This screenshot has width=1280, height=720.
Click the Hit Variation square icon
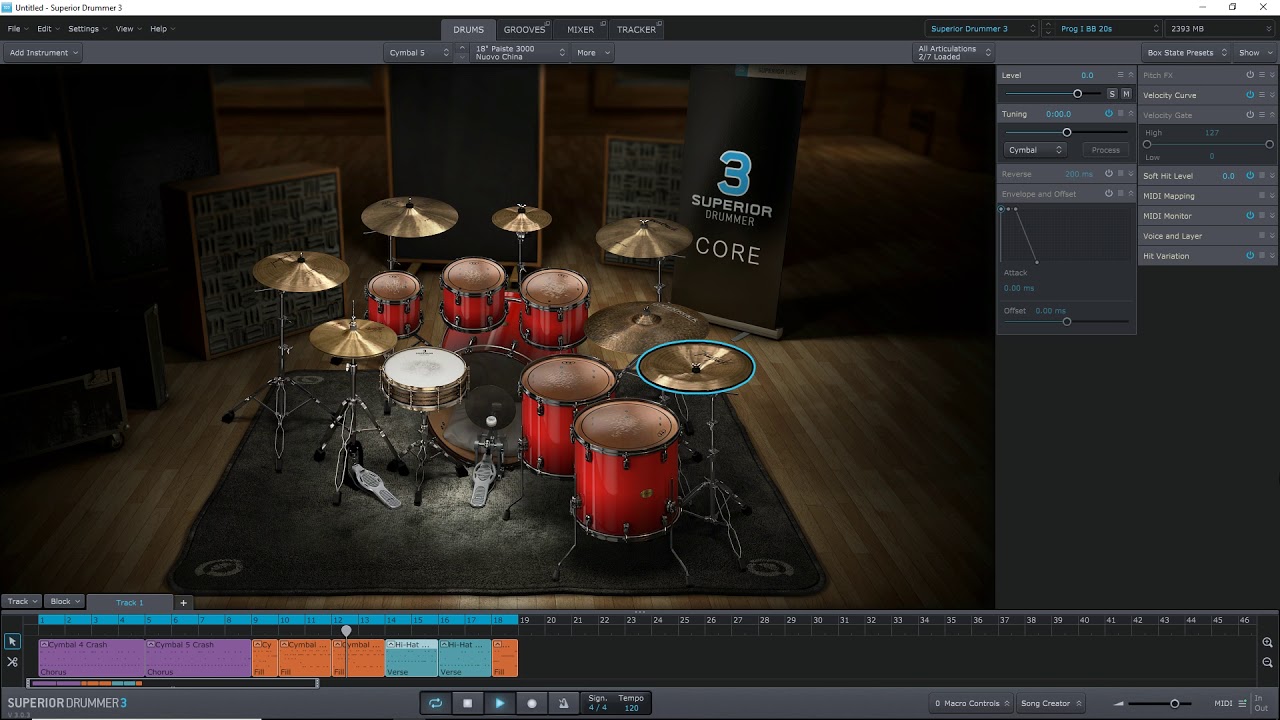(x=1261, y=256)
